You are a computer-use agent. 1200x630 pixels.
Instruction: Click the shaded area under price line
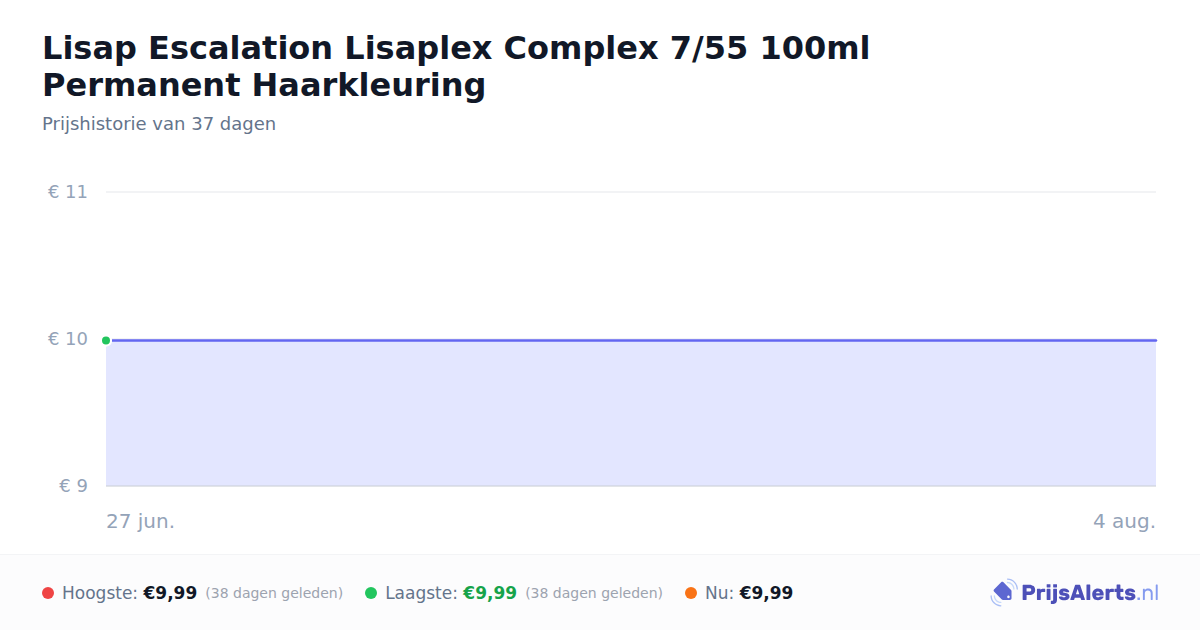pos(632,414)
